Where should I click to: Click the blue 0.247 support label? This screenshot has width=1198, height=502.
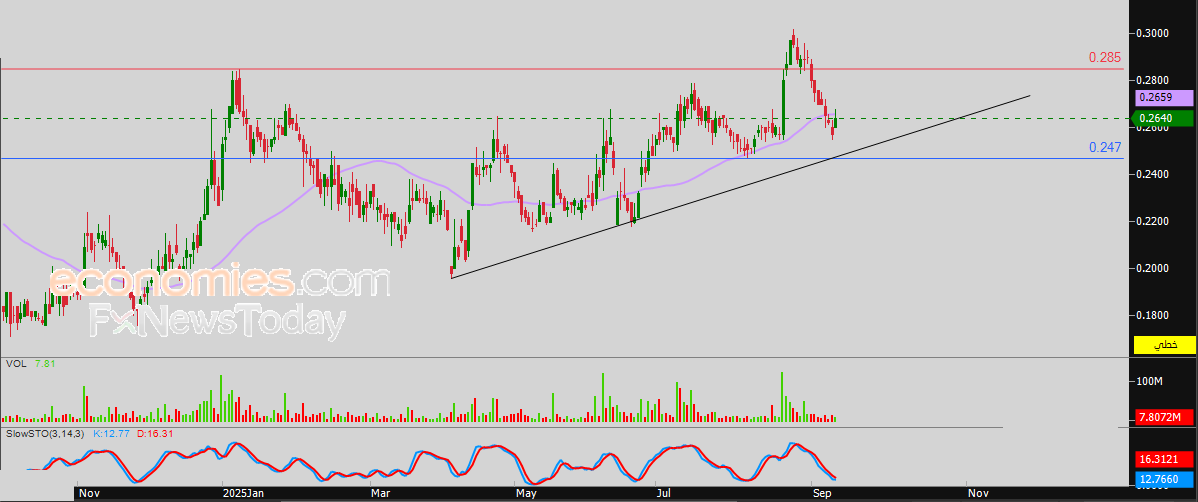click(x=1105, y=147)
